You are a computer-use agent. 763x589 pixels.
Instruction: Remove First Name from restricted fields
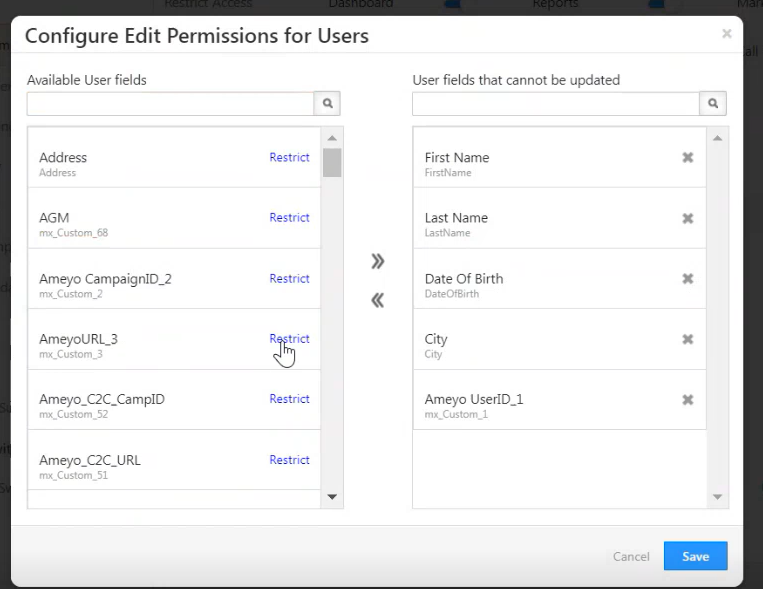pos(688,158)
